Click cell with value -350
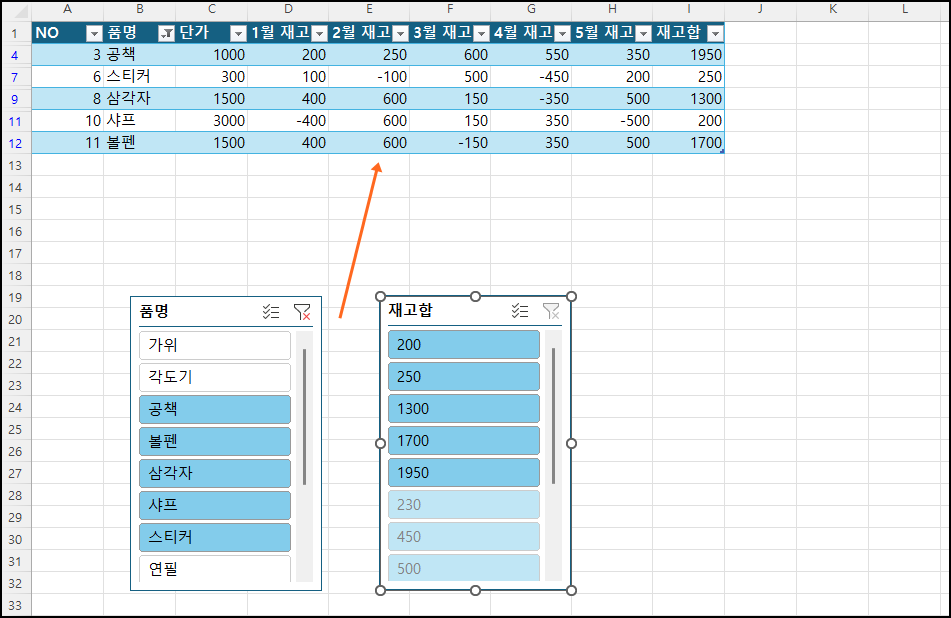The width and height of the screenshot is (951, 618). click(x=531, y=99)
